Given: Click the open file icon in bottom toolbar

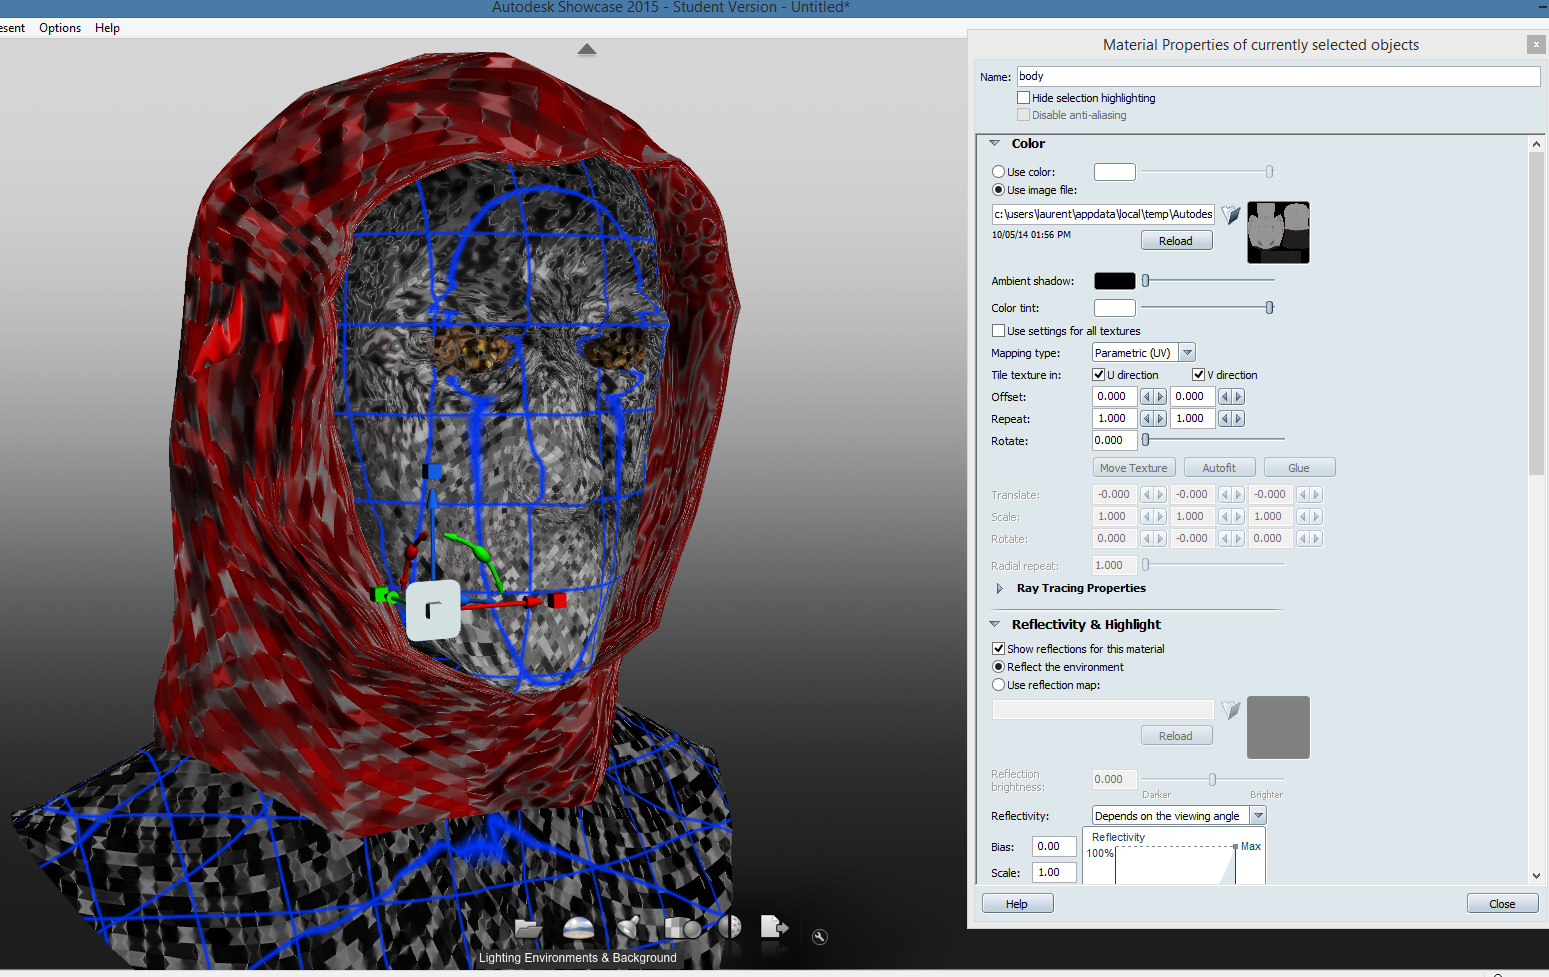Looking at the screenshot, I should coord(527,930).
